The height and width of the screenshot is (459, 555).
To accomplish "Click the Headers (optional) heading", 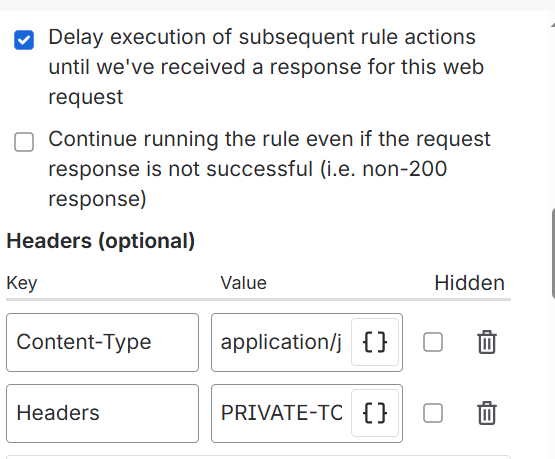I will click(101, 241).
